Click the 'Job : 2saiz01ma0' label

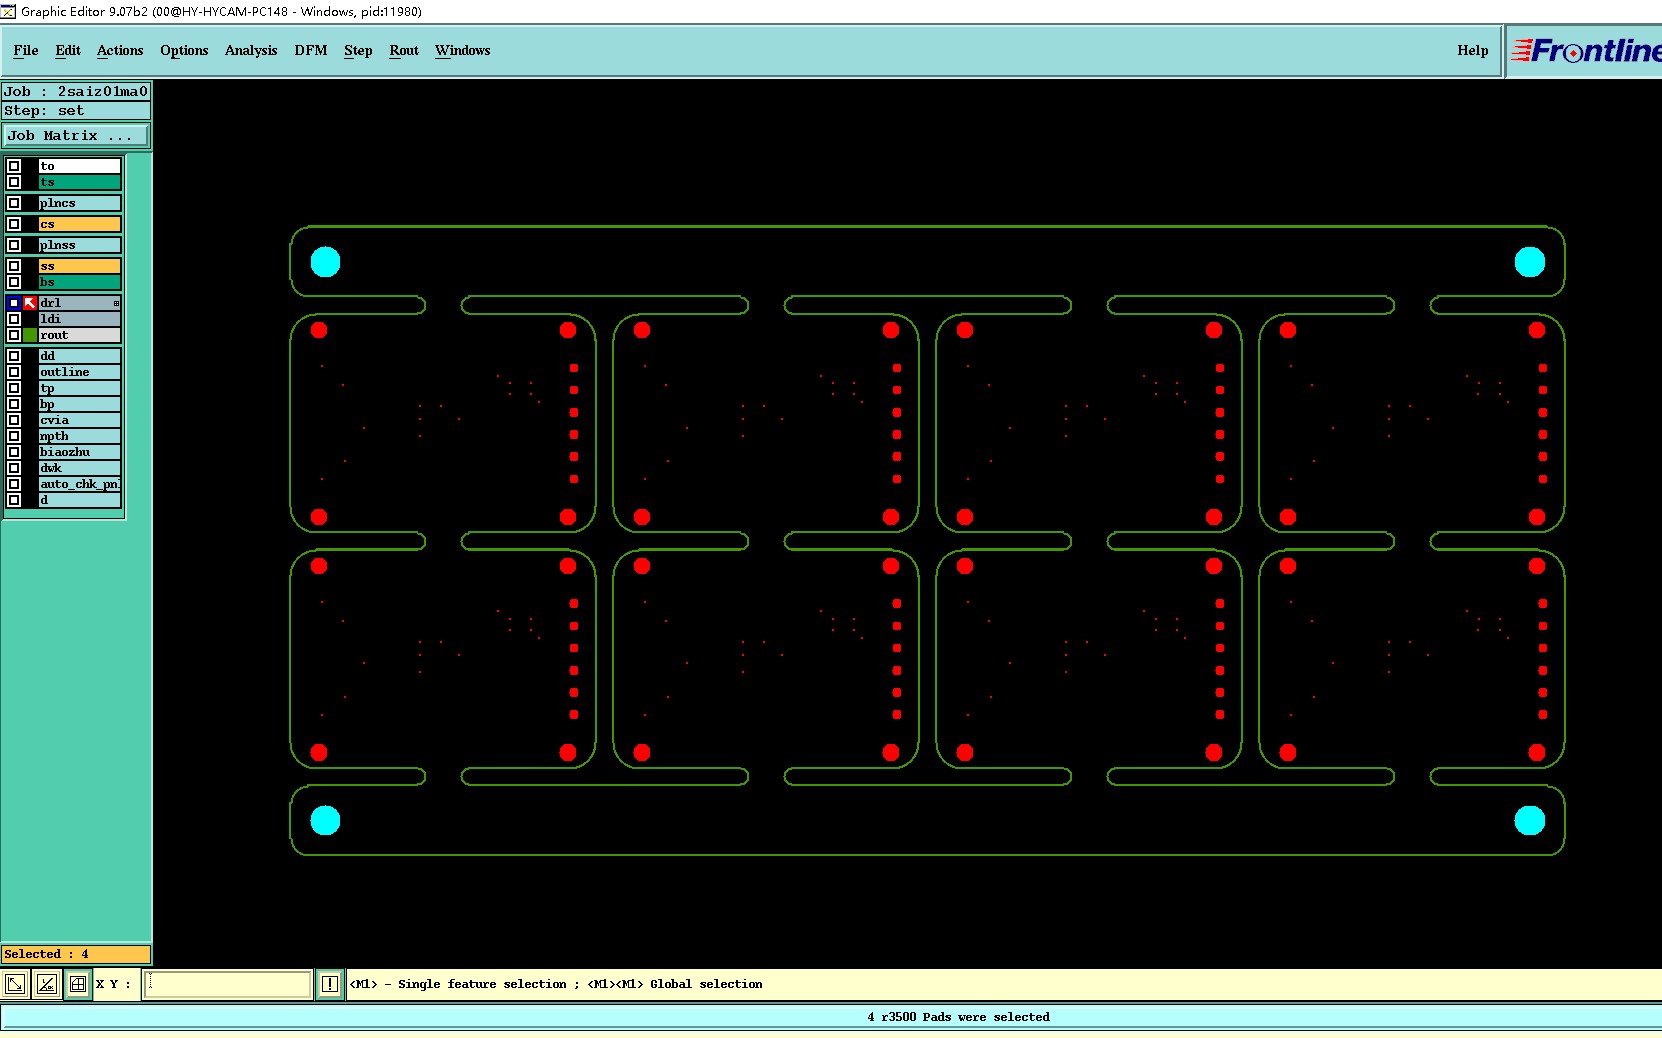pyautogui.click(x=76, y=91)
